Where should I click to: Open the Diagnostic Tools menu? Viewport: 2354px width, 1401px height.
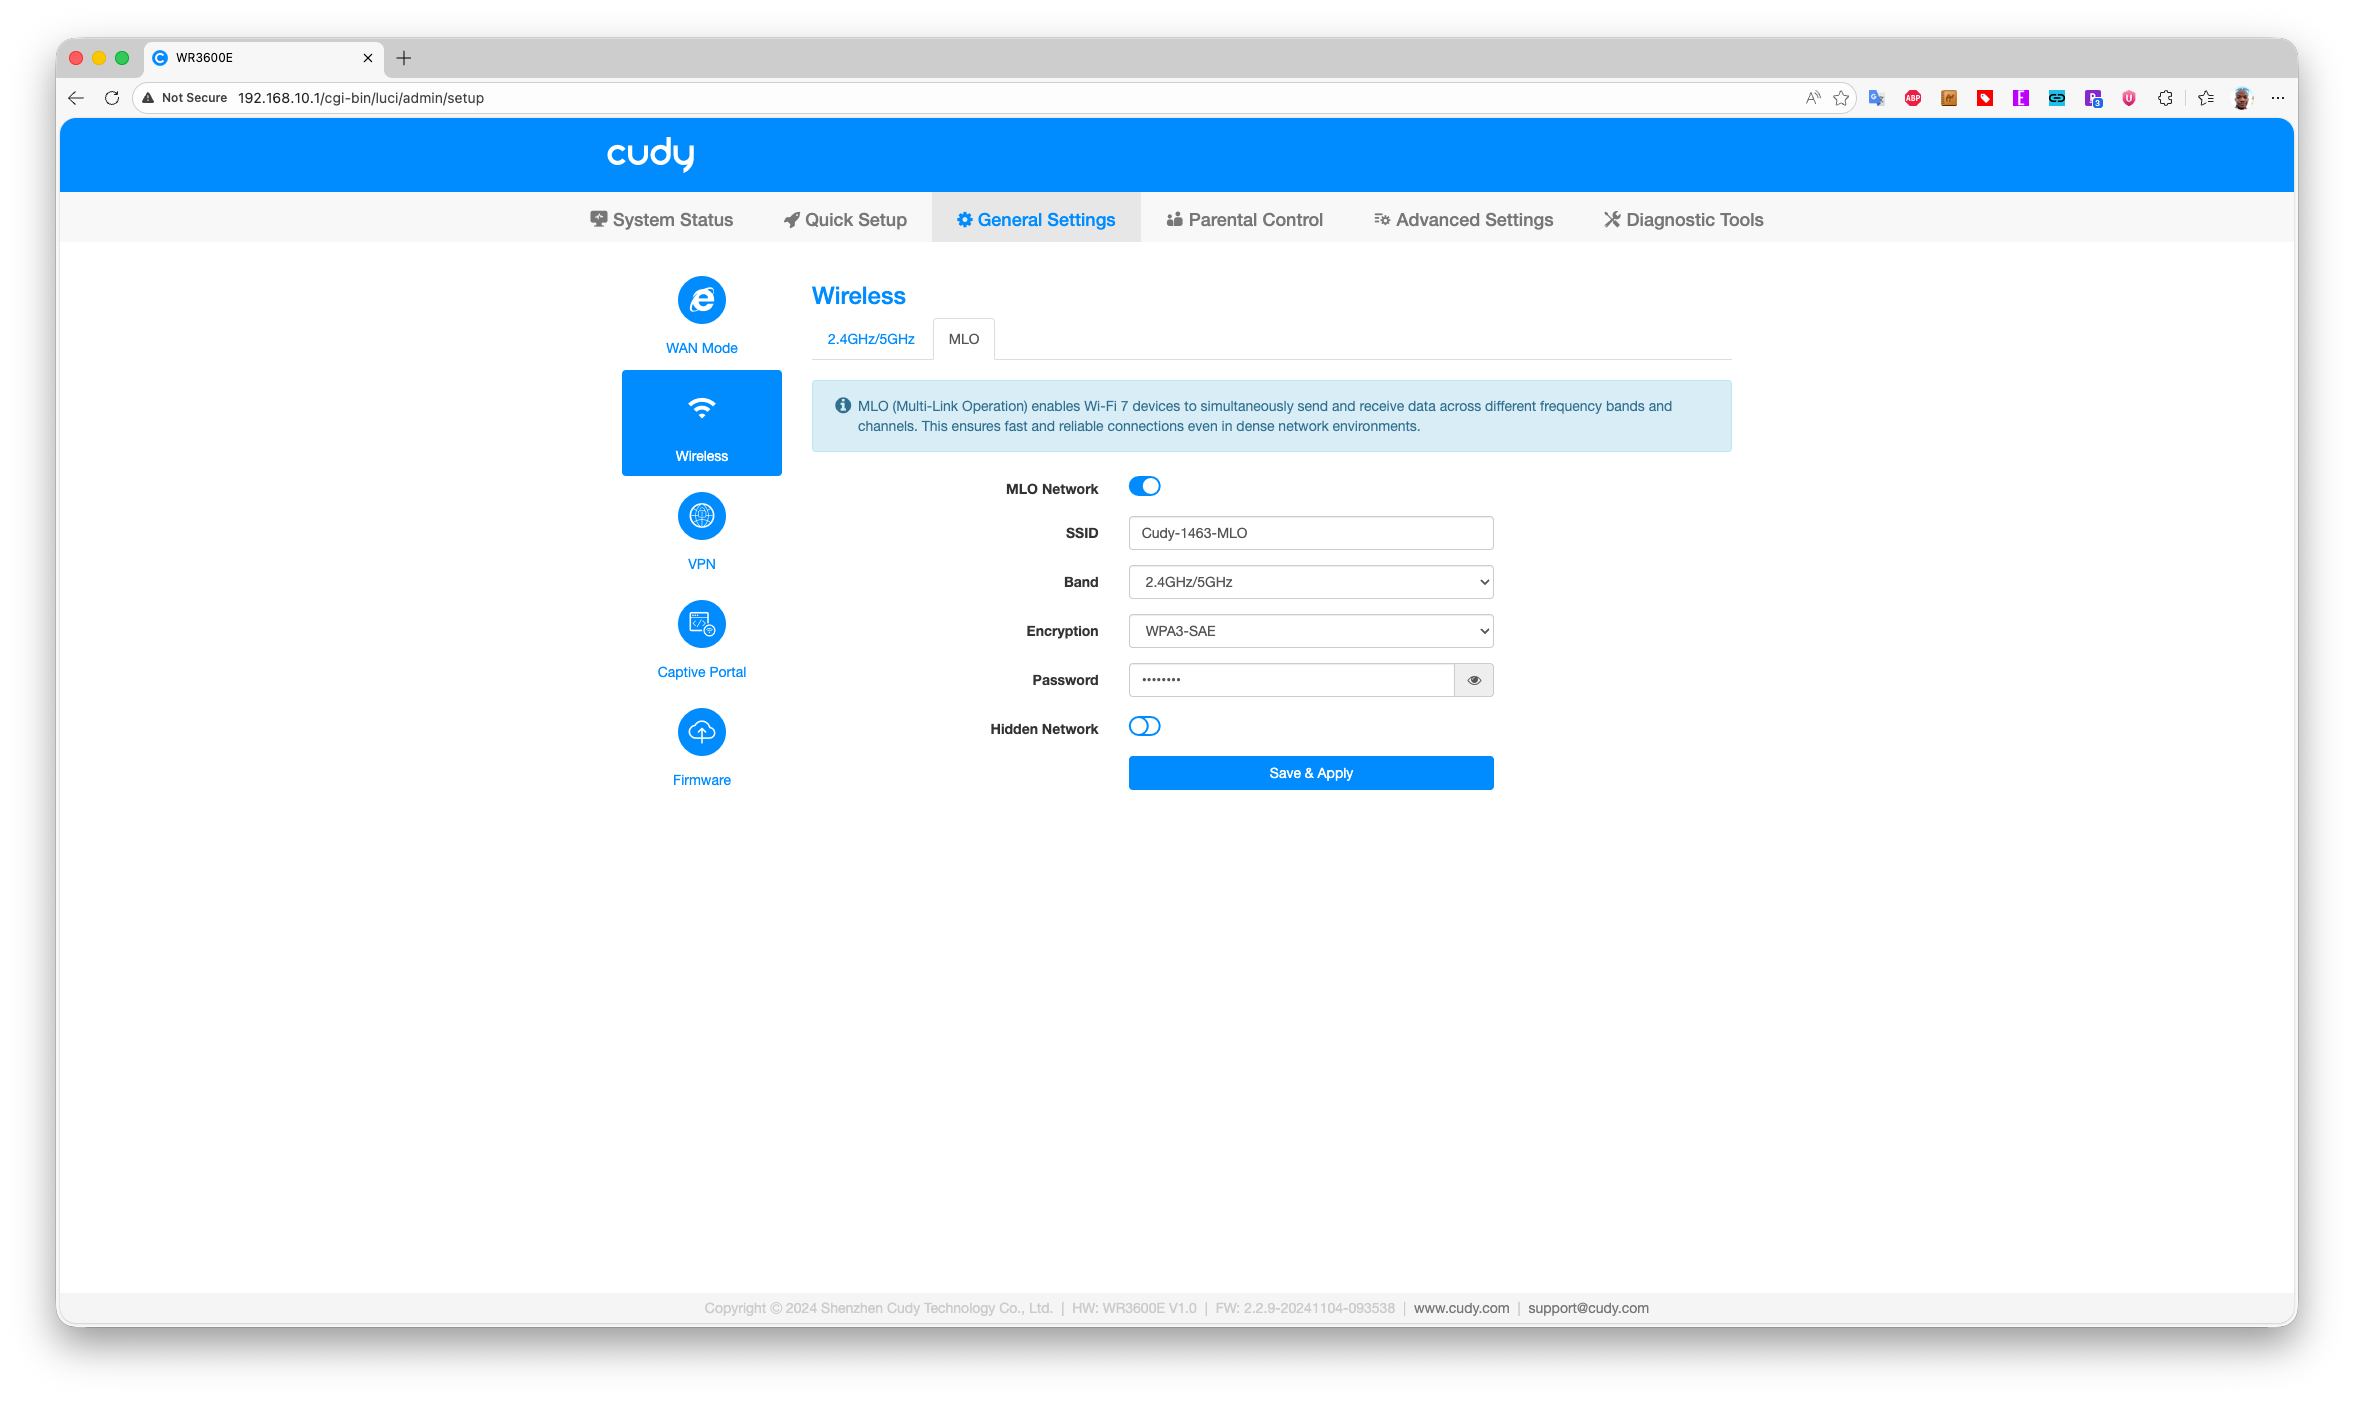[x=1683, y=220]
